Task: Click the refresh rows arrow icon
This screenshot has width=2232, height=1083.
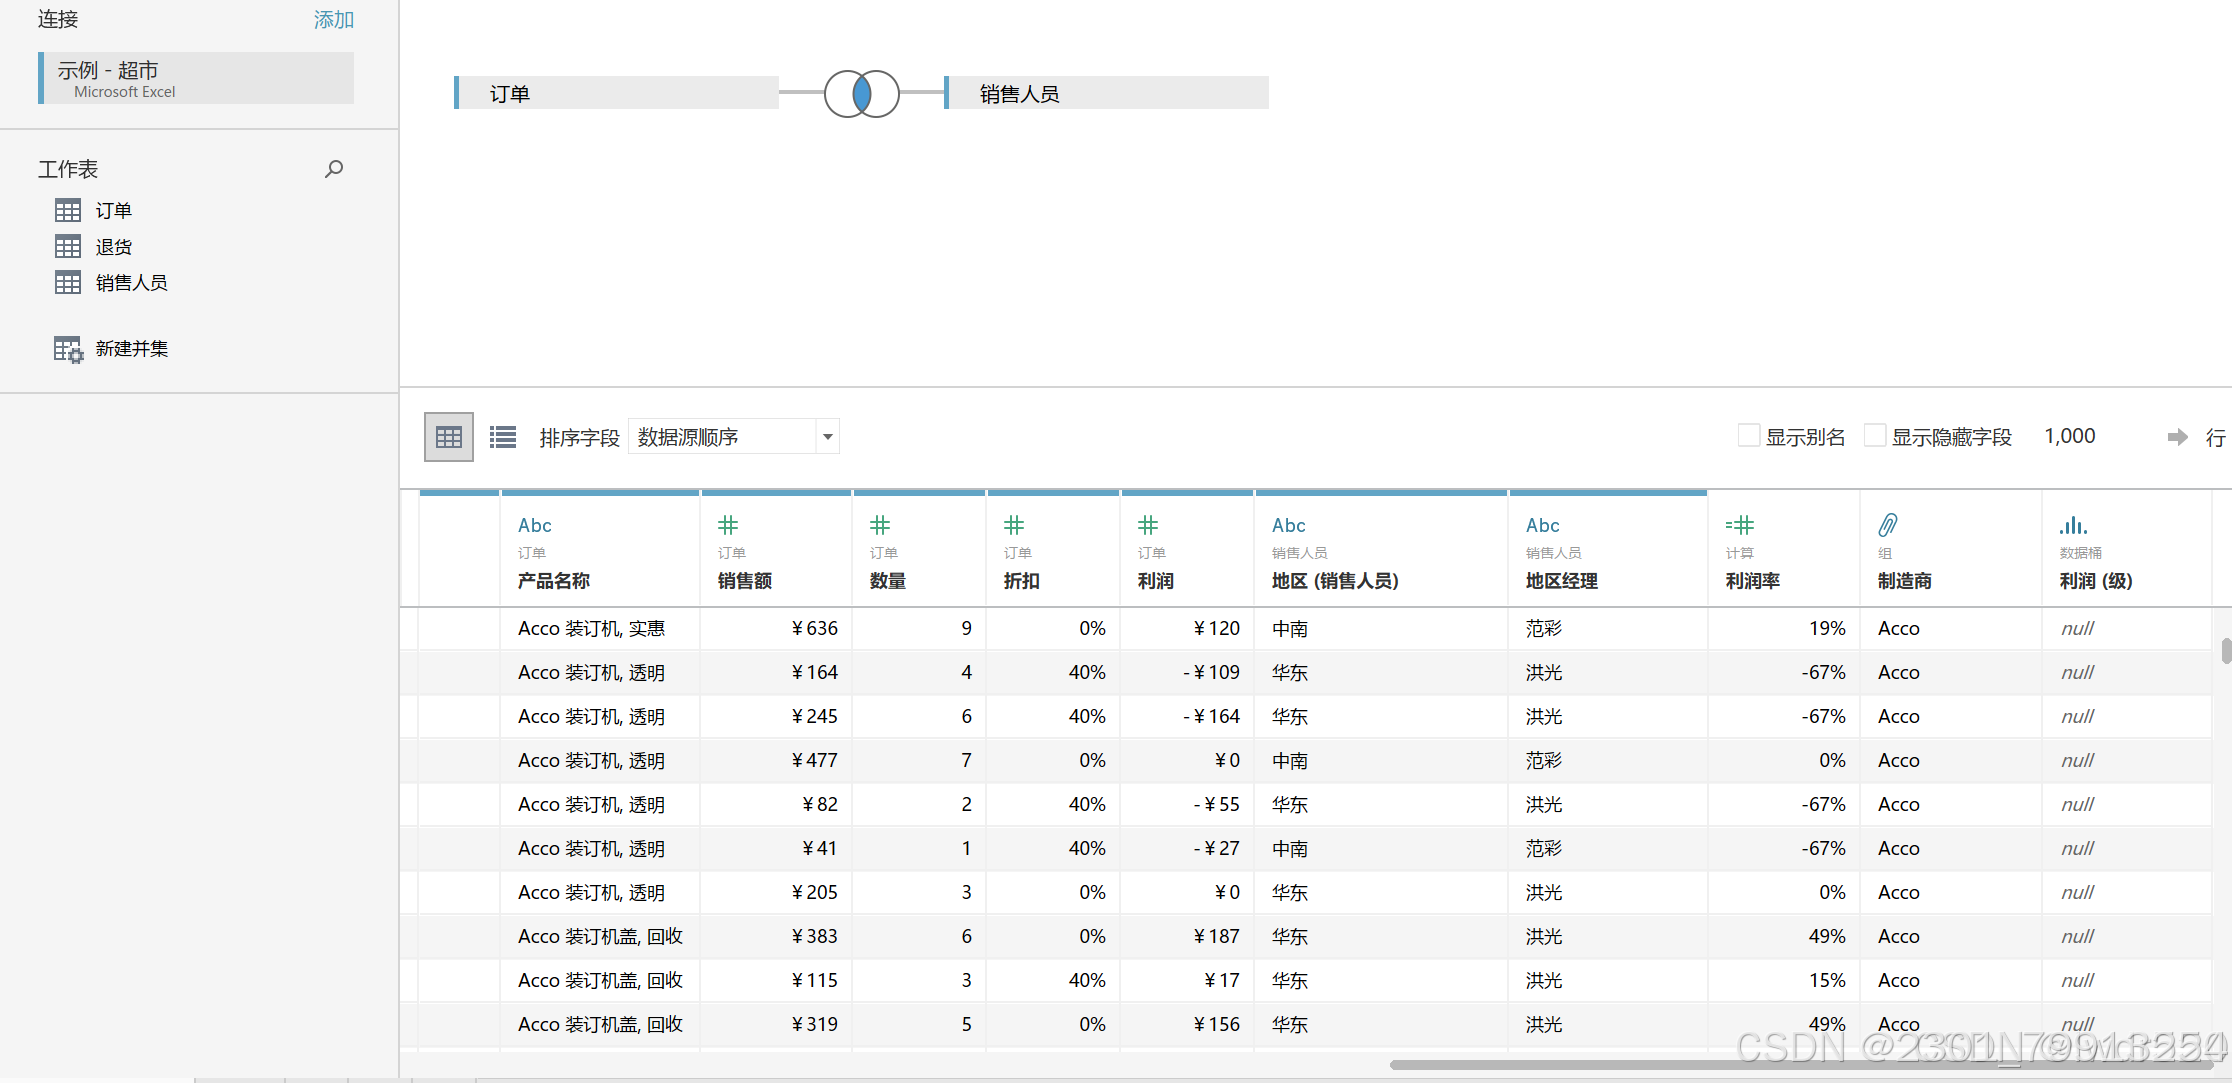Action: coord(2177,437)
